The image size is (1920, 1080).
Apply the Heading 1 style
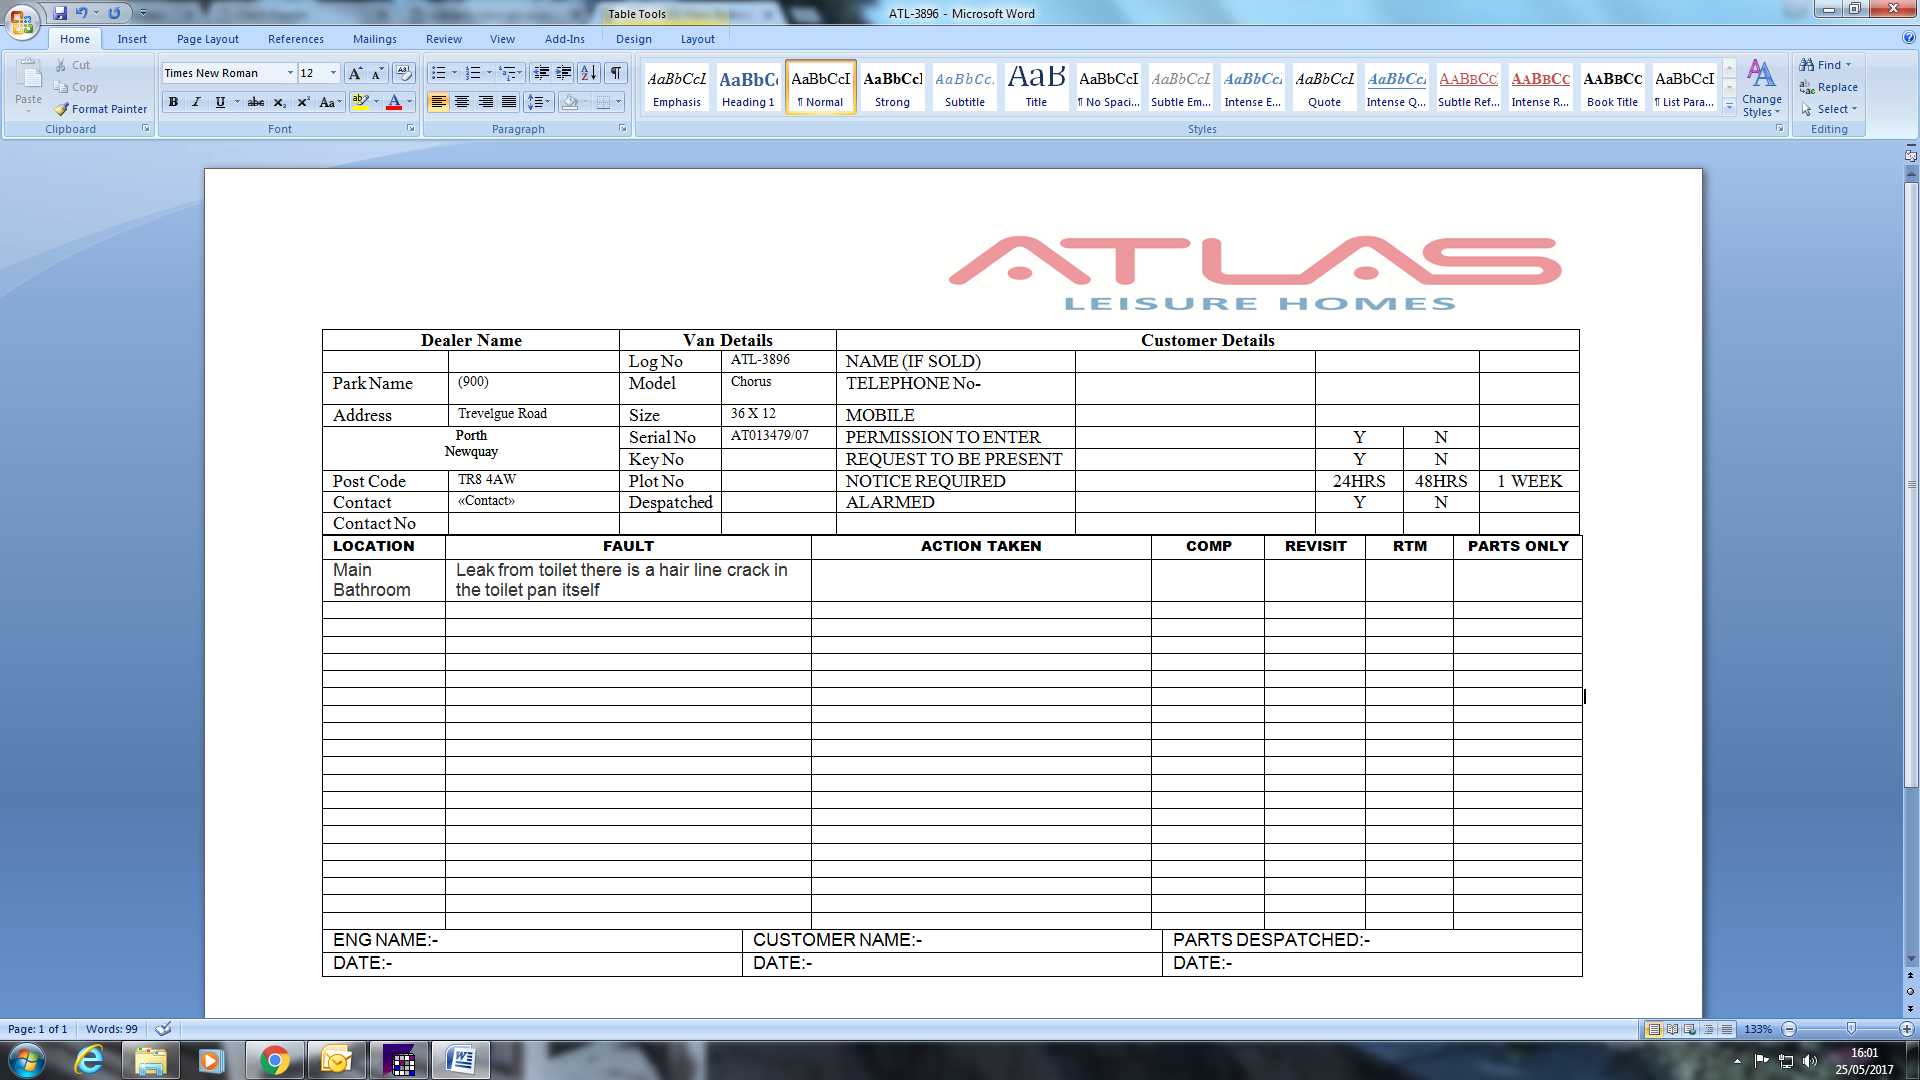(748, 87)
